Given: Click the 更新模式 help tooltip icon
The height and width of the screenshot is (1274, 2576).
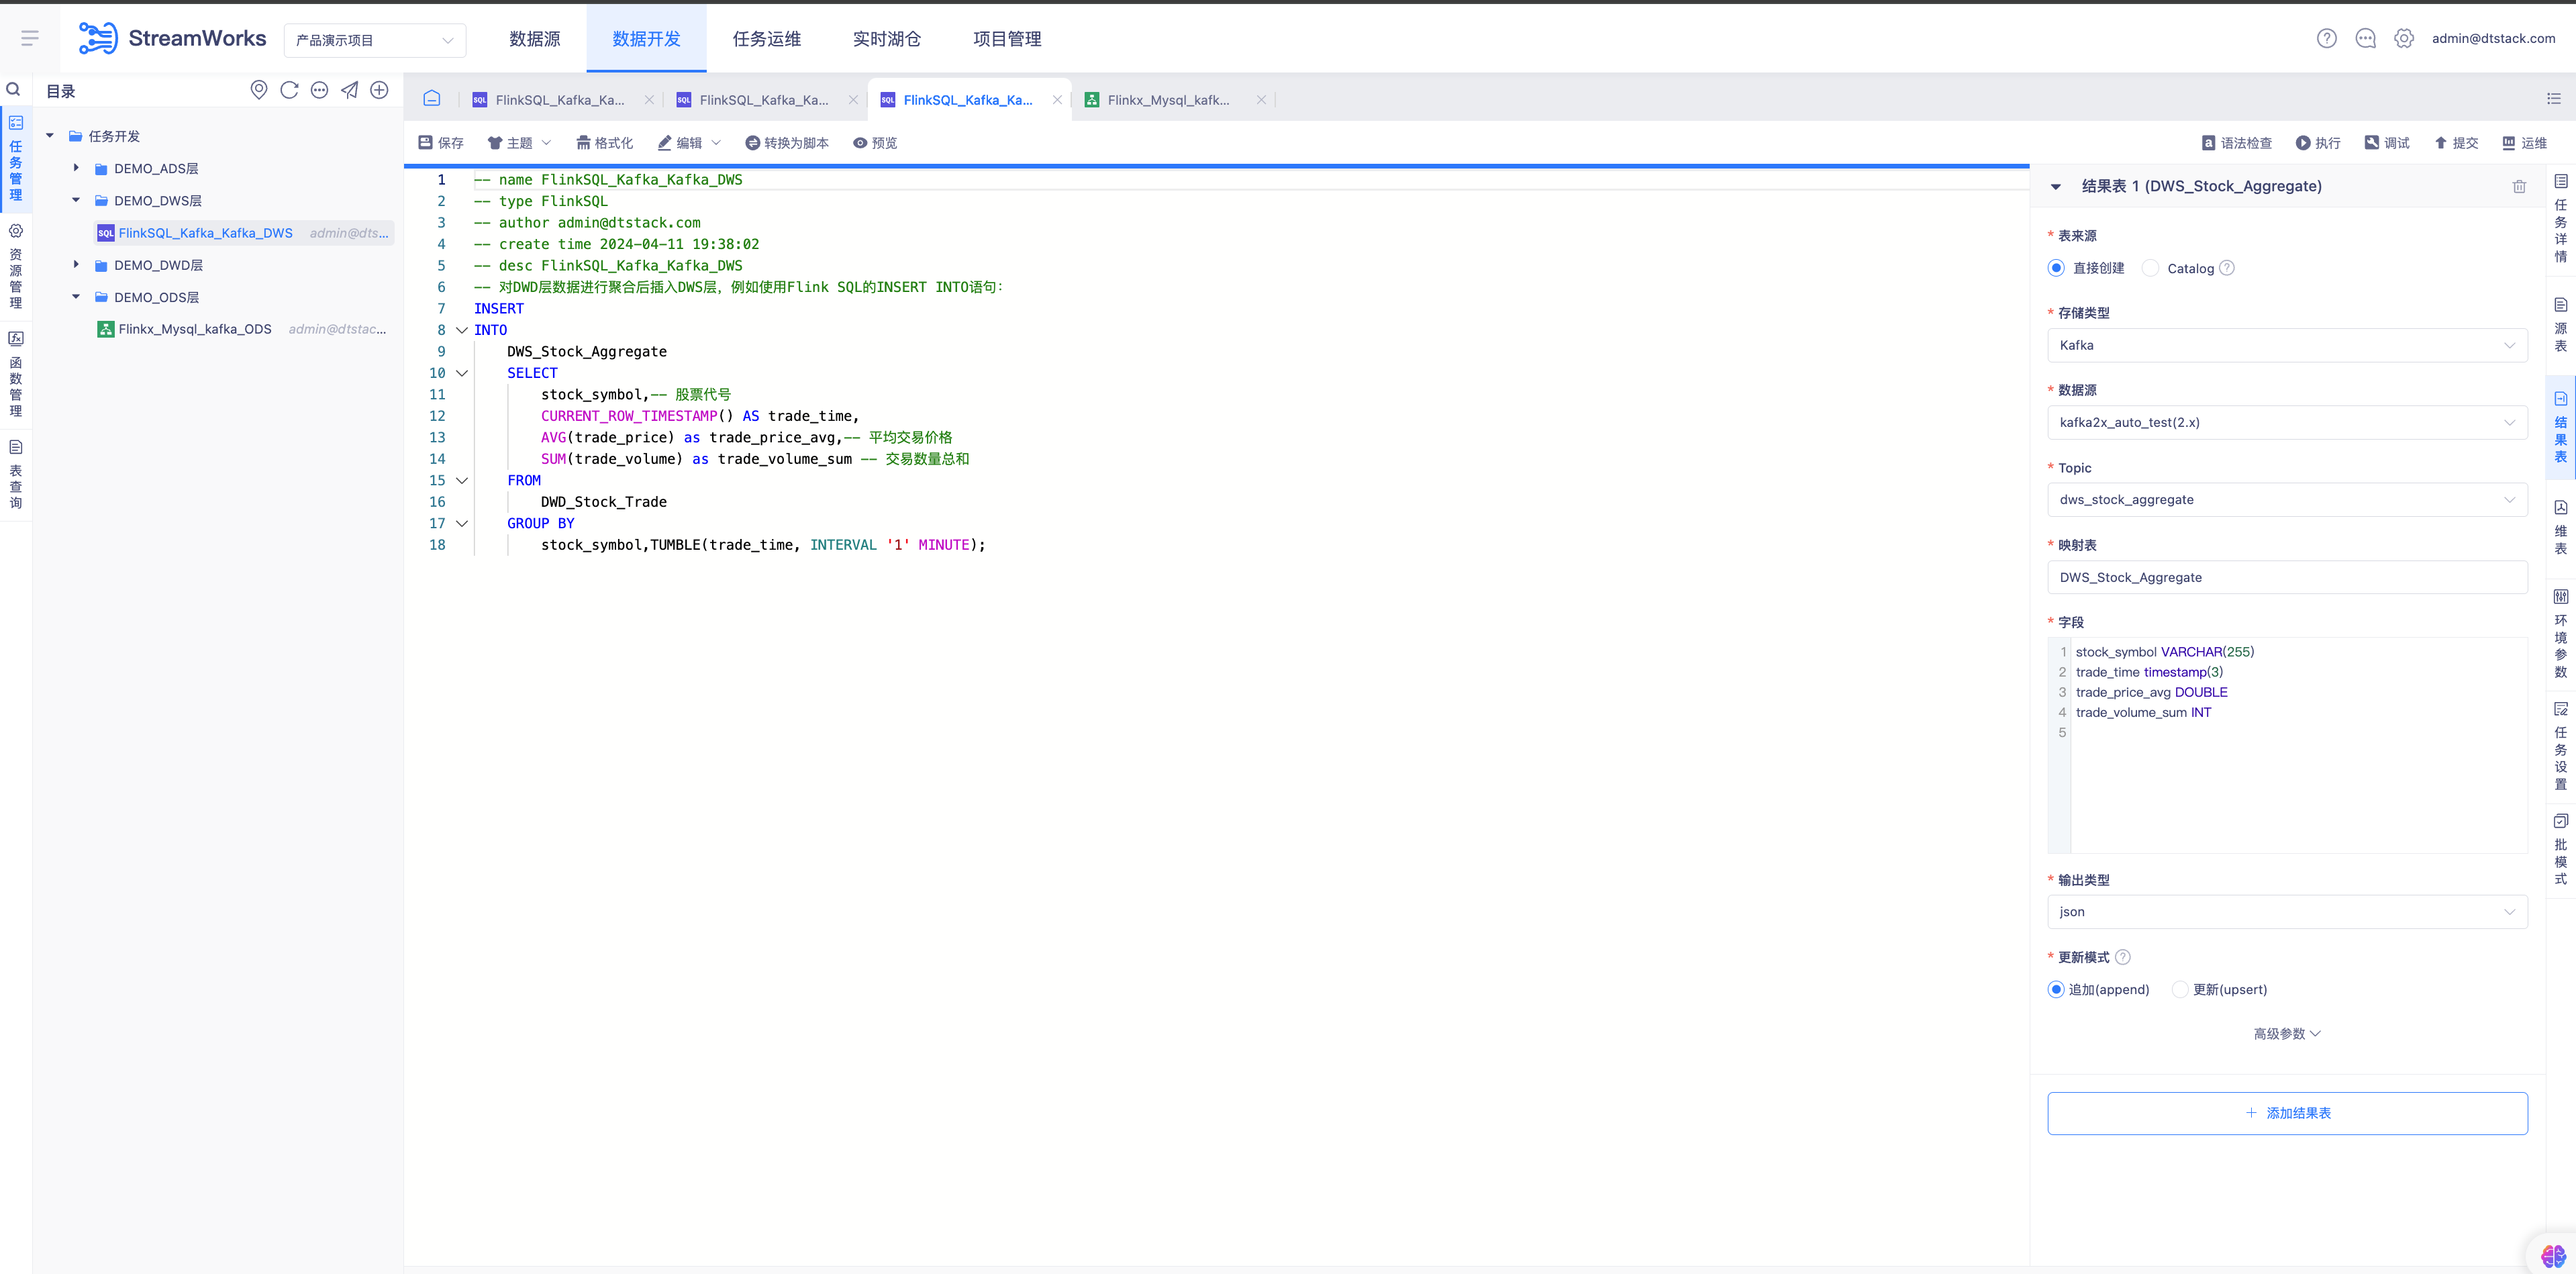Looking at the screenshot, I should 2123,957.
